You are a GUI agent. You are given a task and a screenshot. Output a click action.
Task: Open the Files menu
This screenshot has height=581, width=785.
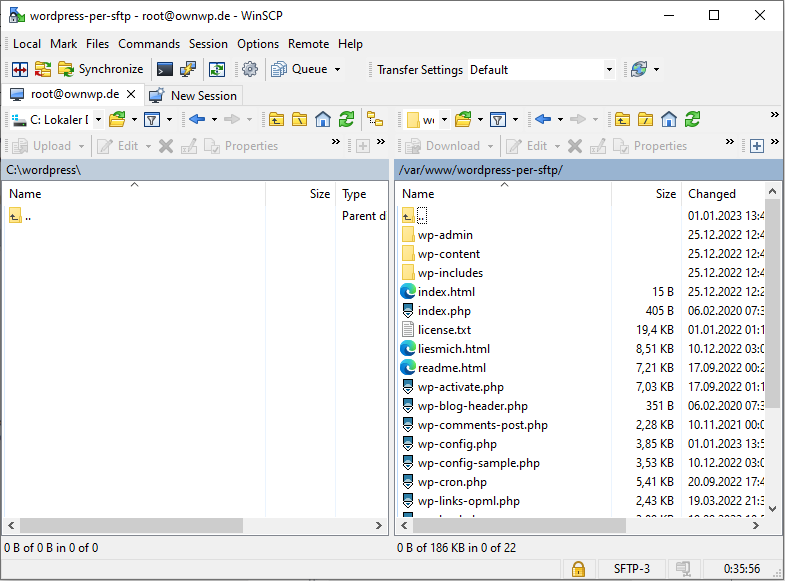point(97,44)
